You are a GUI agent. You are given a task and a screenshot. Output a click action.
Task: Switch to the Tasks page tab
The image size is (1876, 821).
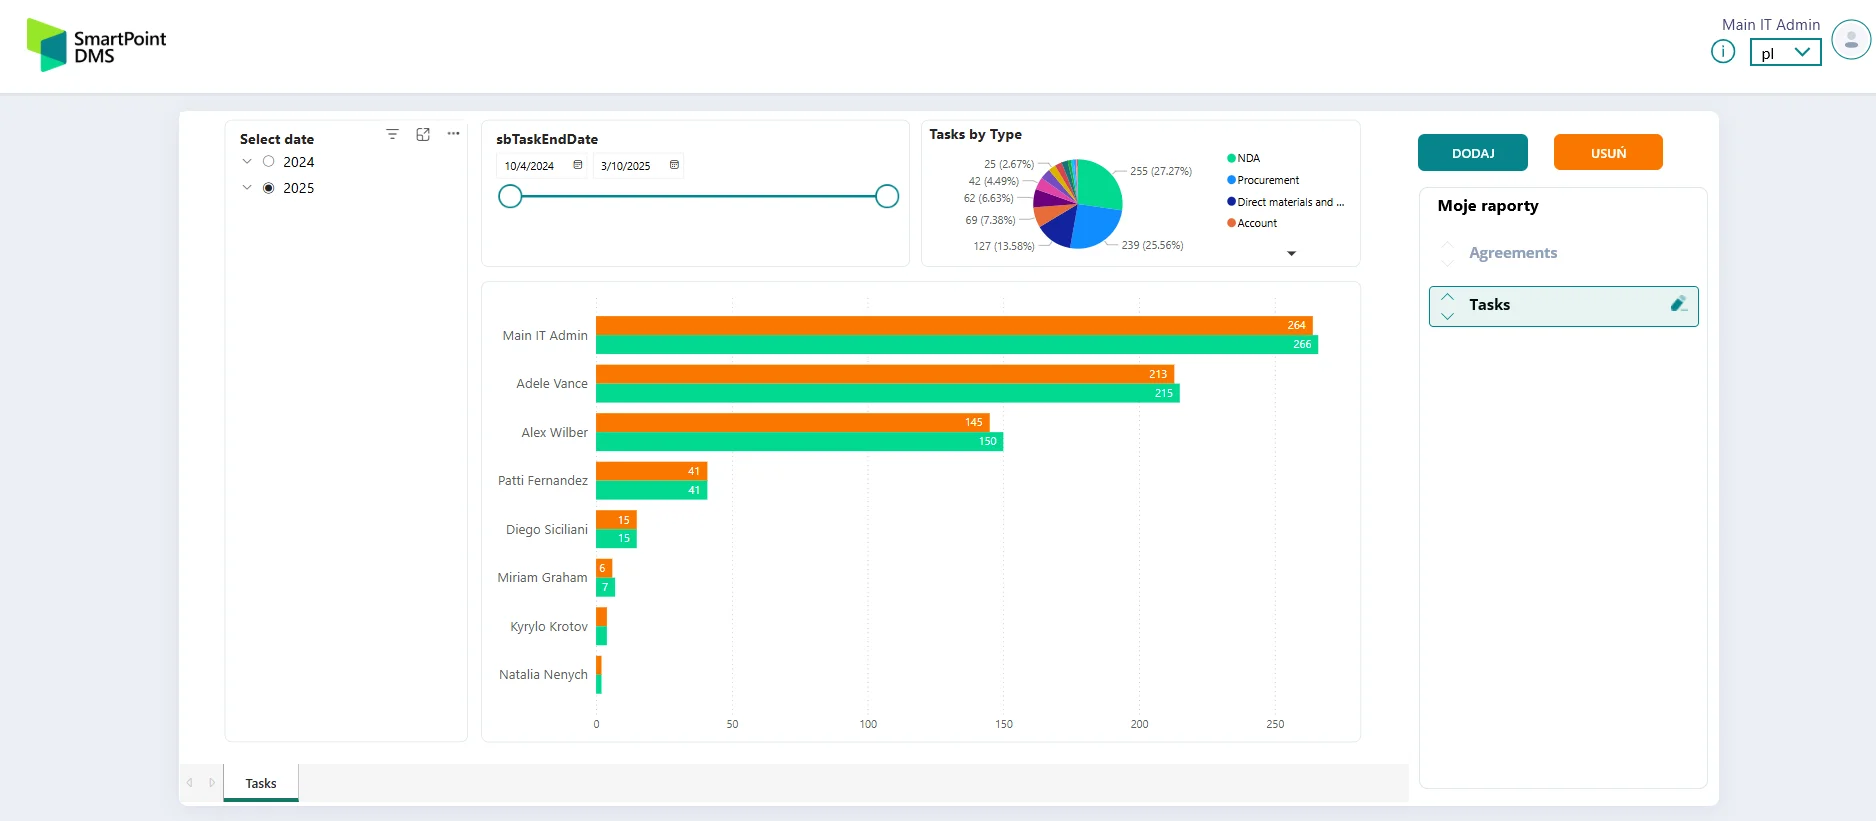261,783
